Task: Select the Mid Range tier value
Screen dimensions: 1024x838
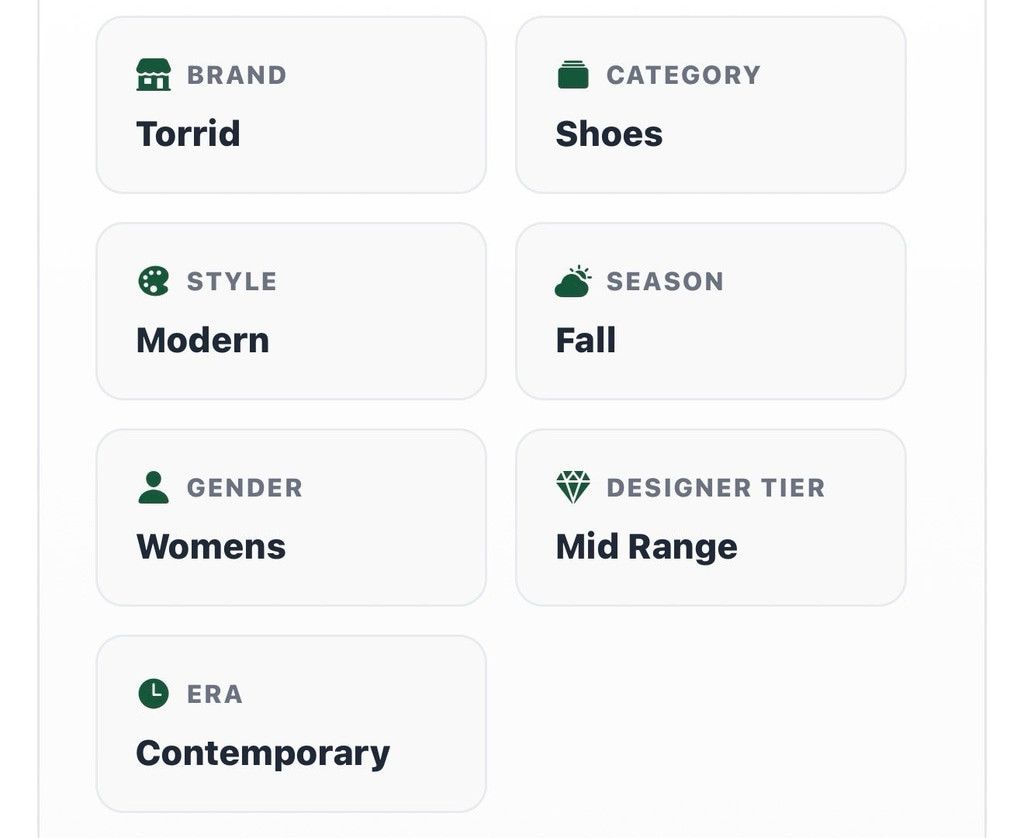Action: pos(647,547)
